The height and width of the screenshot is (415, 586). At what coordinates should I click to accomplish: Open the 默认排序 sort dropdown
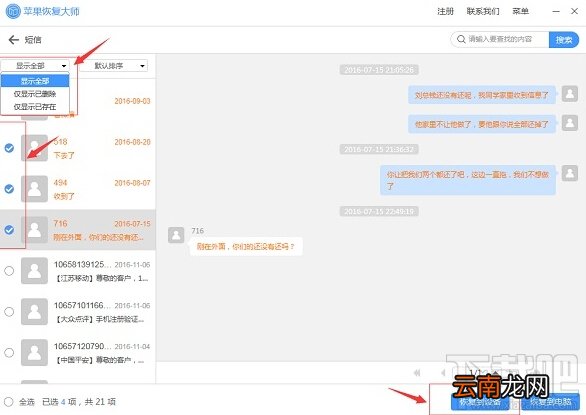[114, 66]
